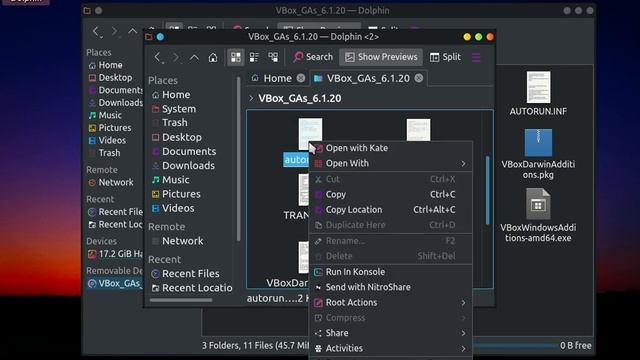
Task: Open the hamburger menu in front window
Action: (x=476, y=57)
